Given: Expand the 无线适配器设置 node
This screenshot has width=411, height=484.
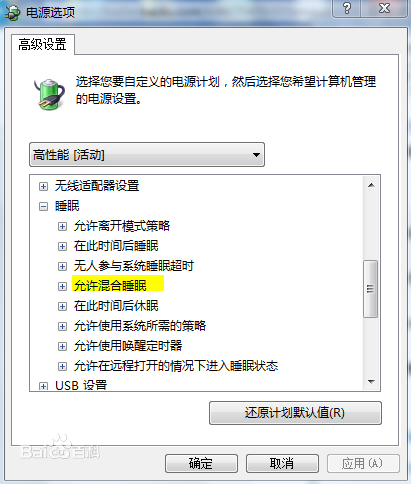Looking at the screenshot, I should pos(43,186).
